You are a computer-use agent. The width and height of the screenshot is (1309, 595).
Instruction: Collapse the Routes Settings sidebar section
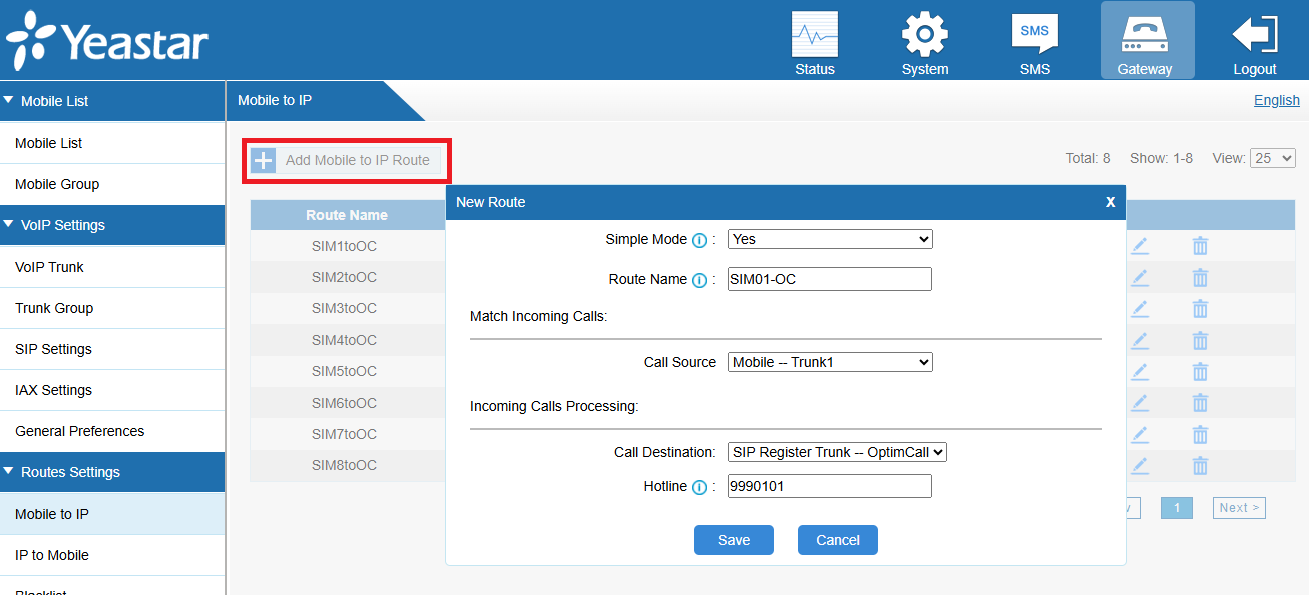[x=112, y=472]
